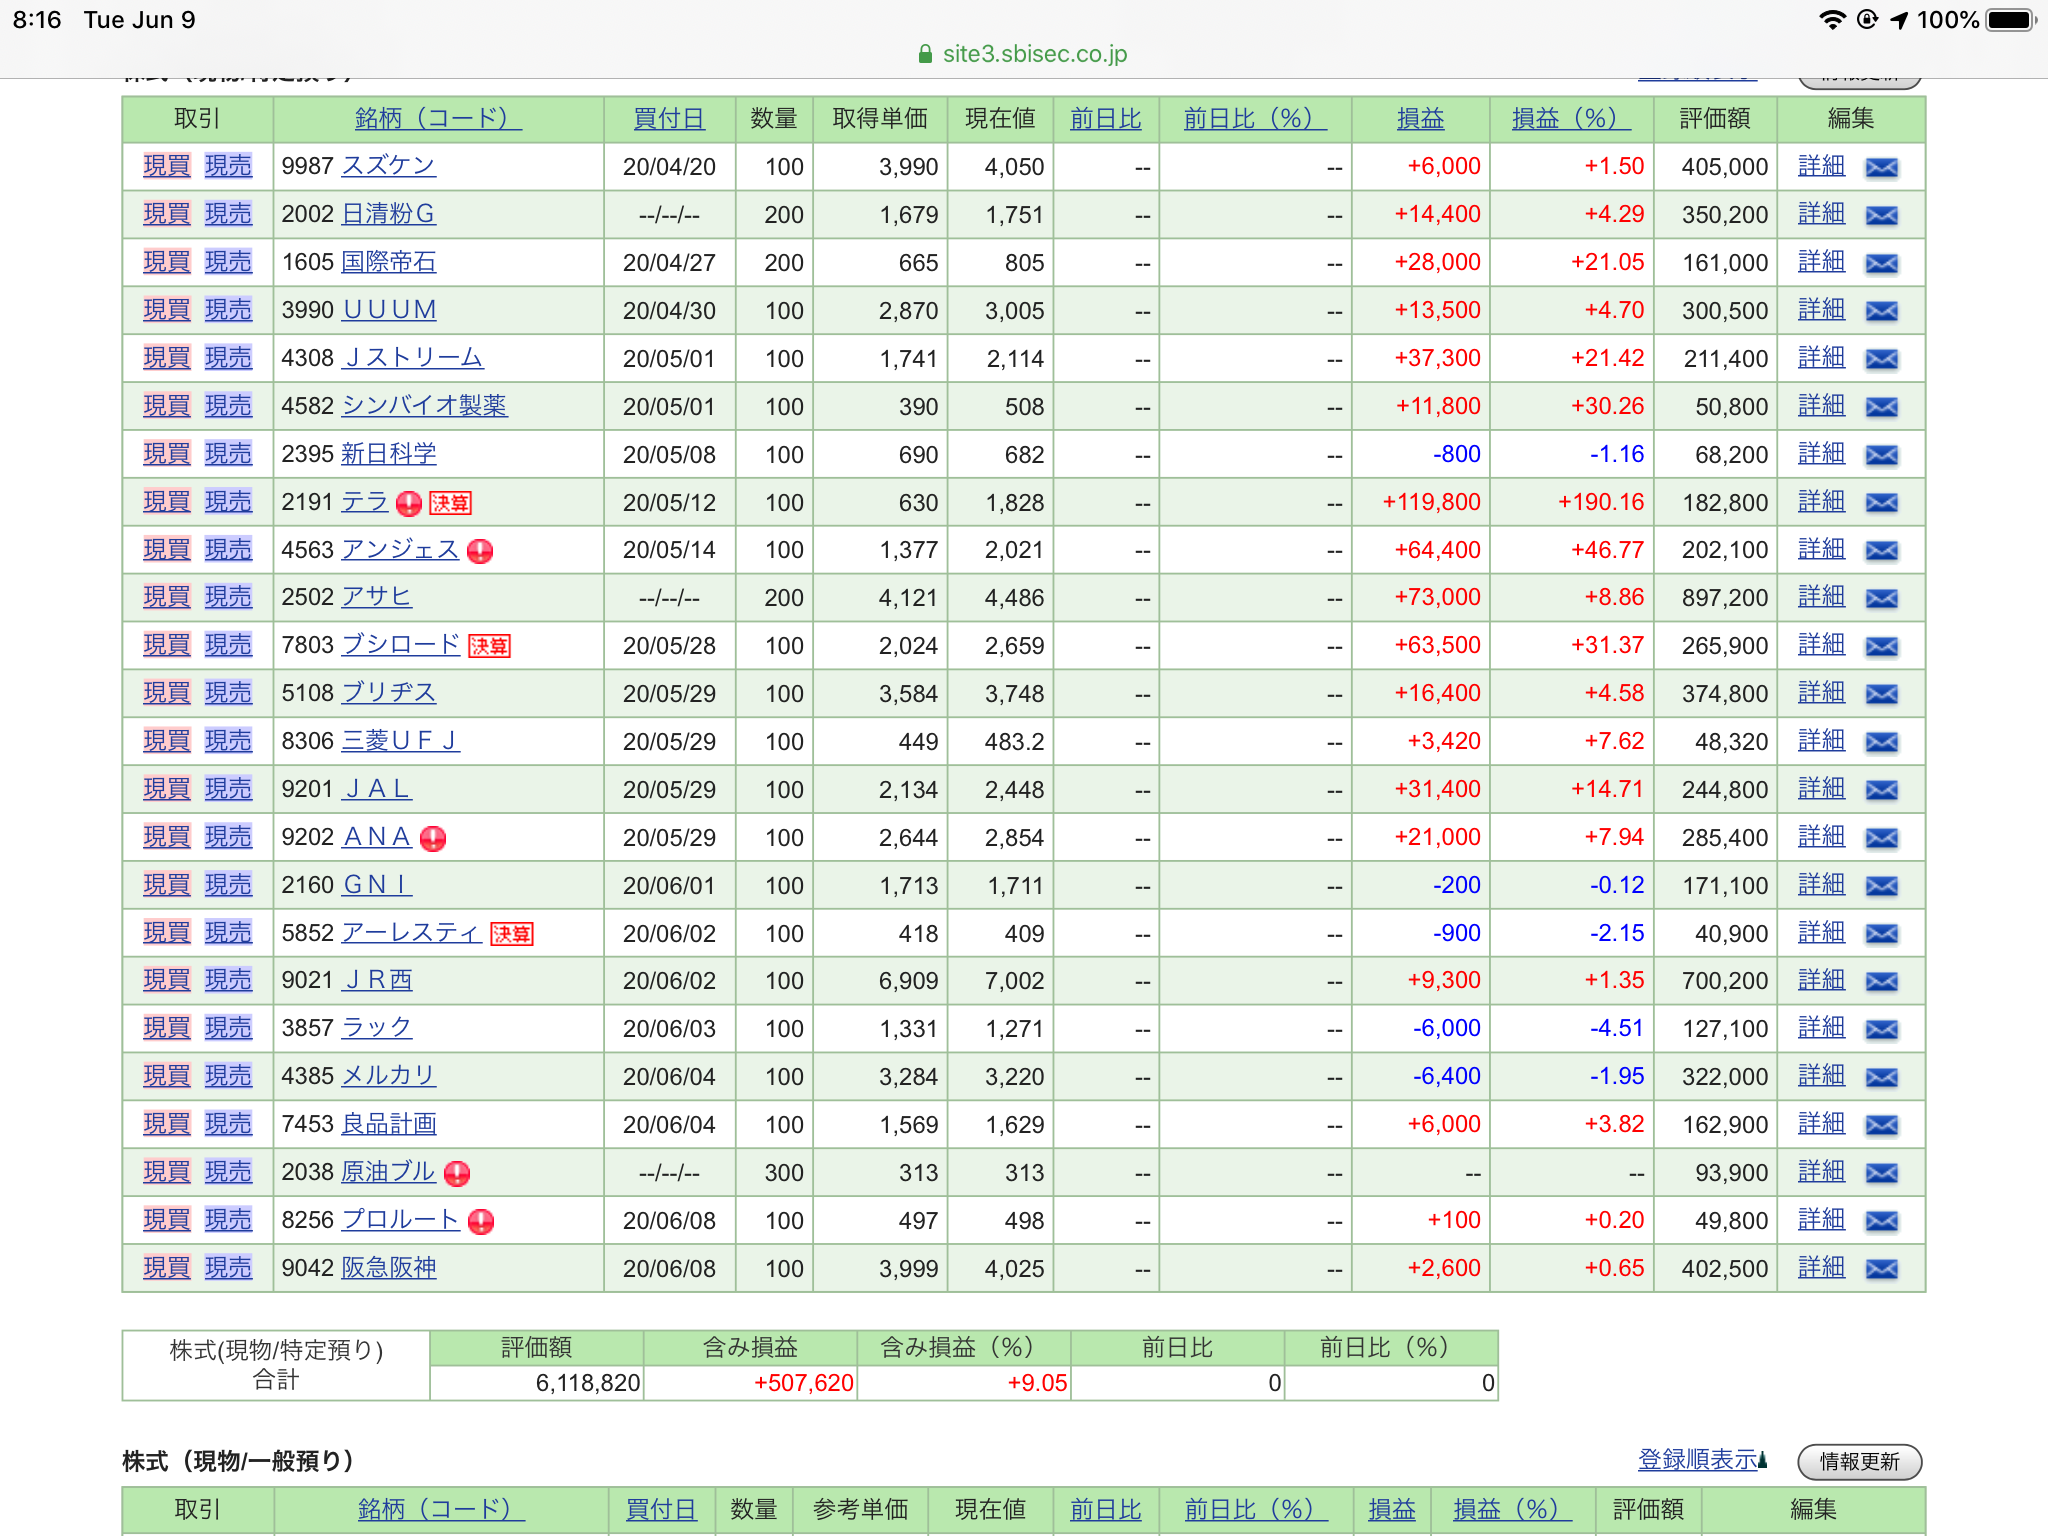Click mail icon in Jストリーム row

click(1881, 359)
